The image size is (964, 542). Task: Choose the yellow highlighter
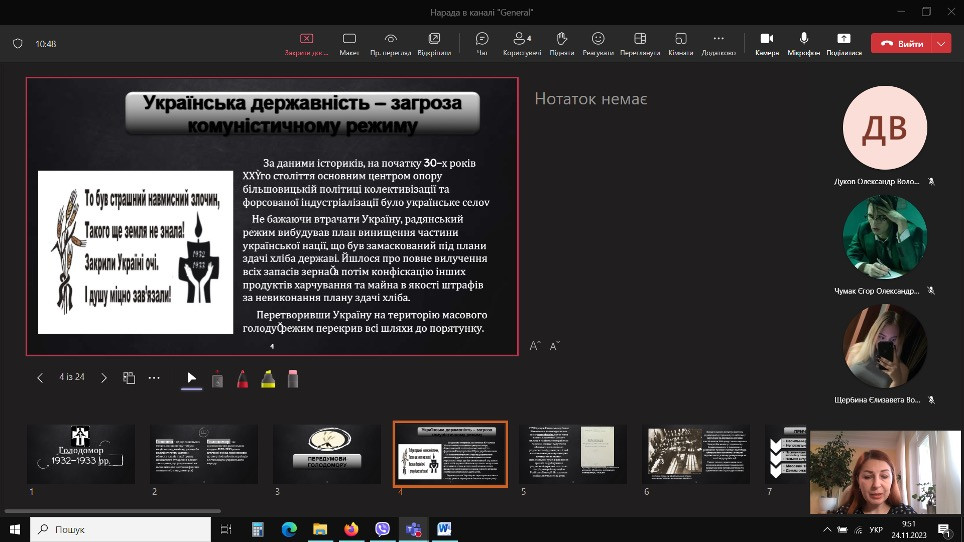coord(268,379)
